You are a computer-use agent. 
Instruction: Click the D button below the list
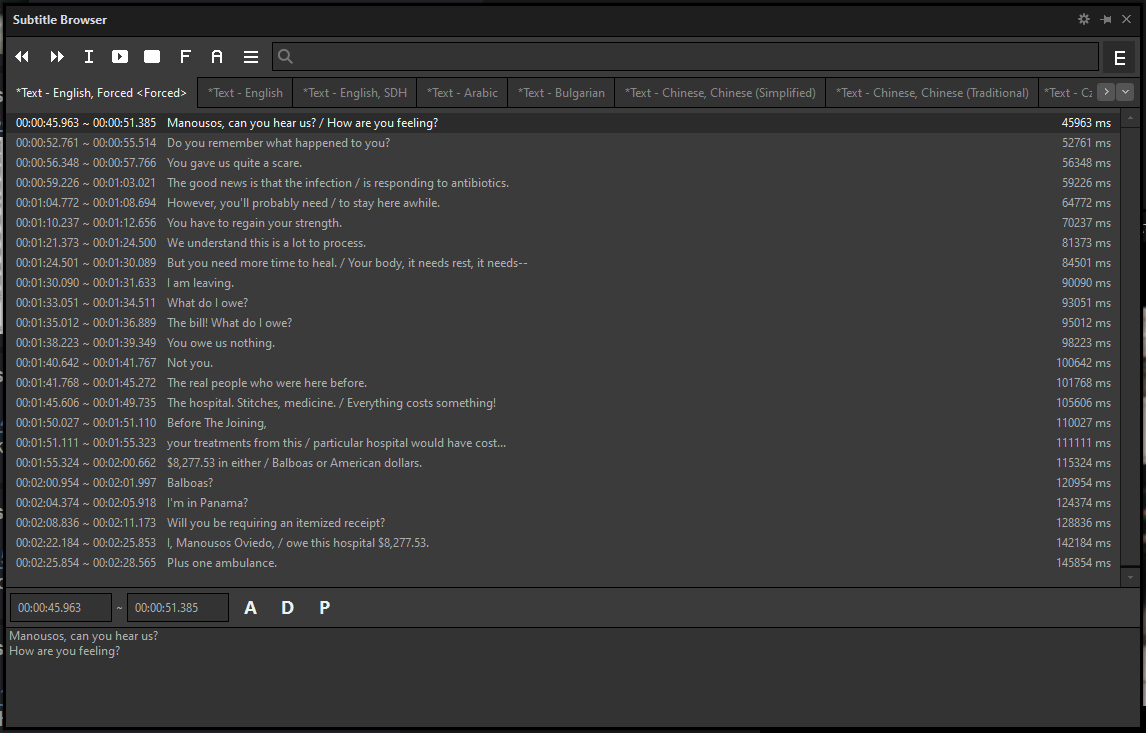pos(288,607)
